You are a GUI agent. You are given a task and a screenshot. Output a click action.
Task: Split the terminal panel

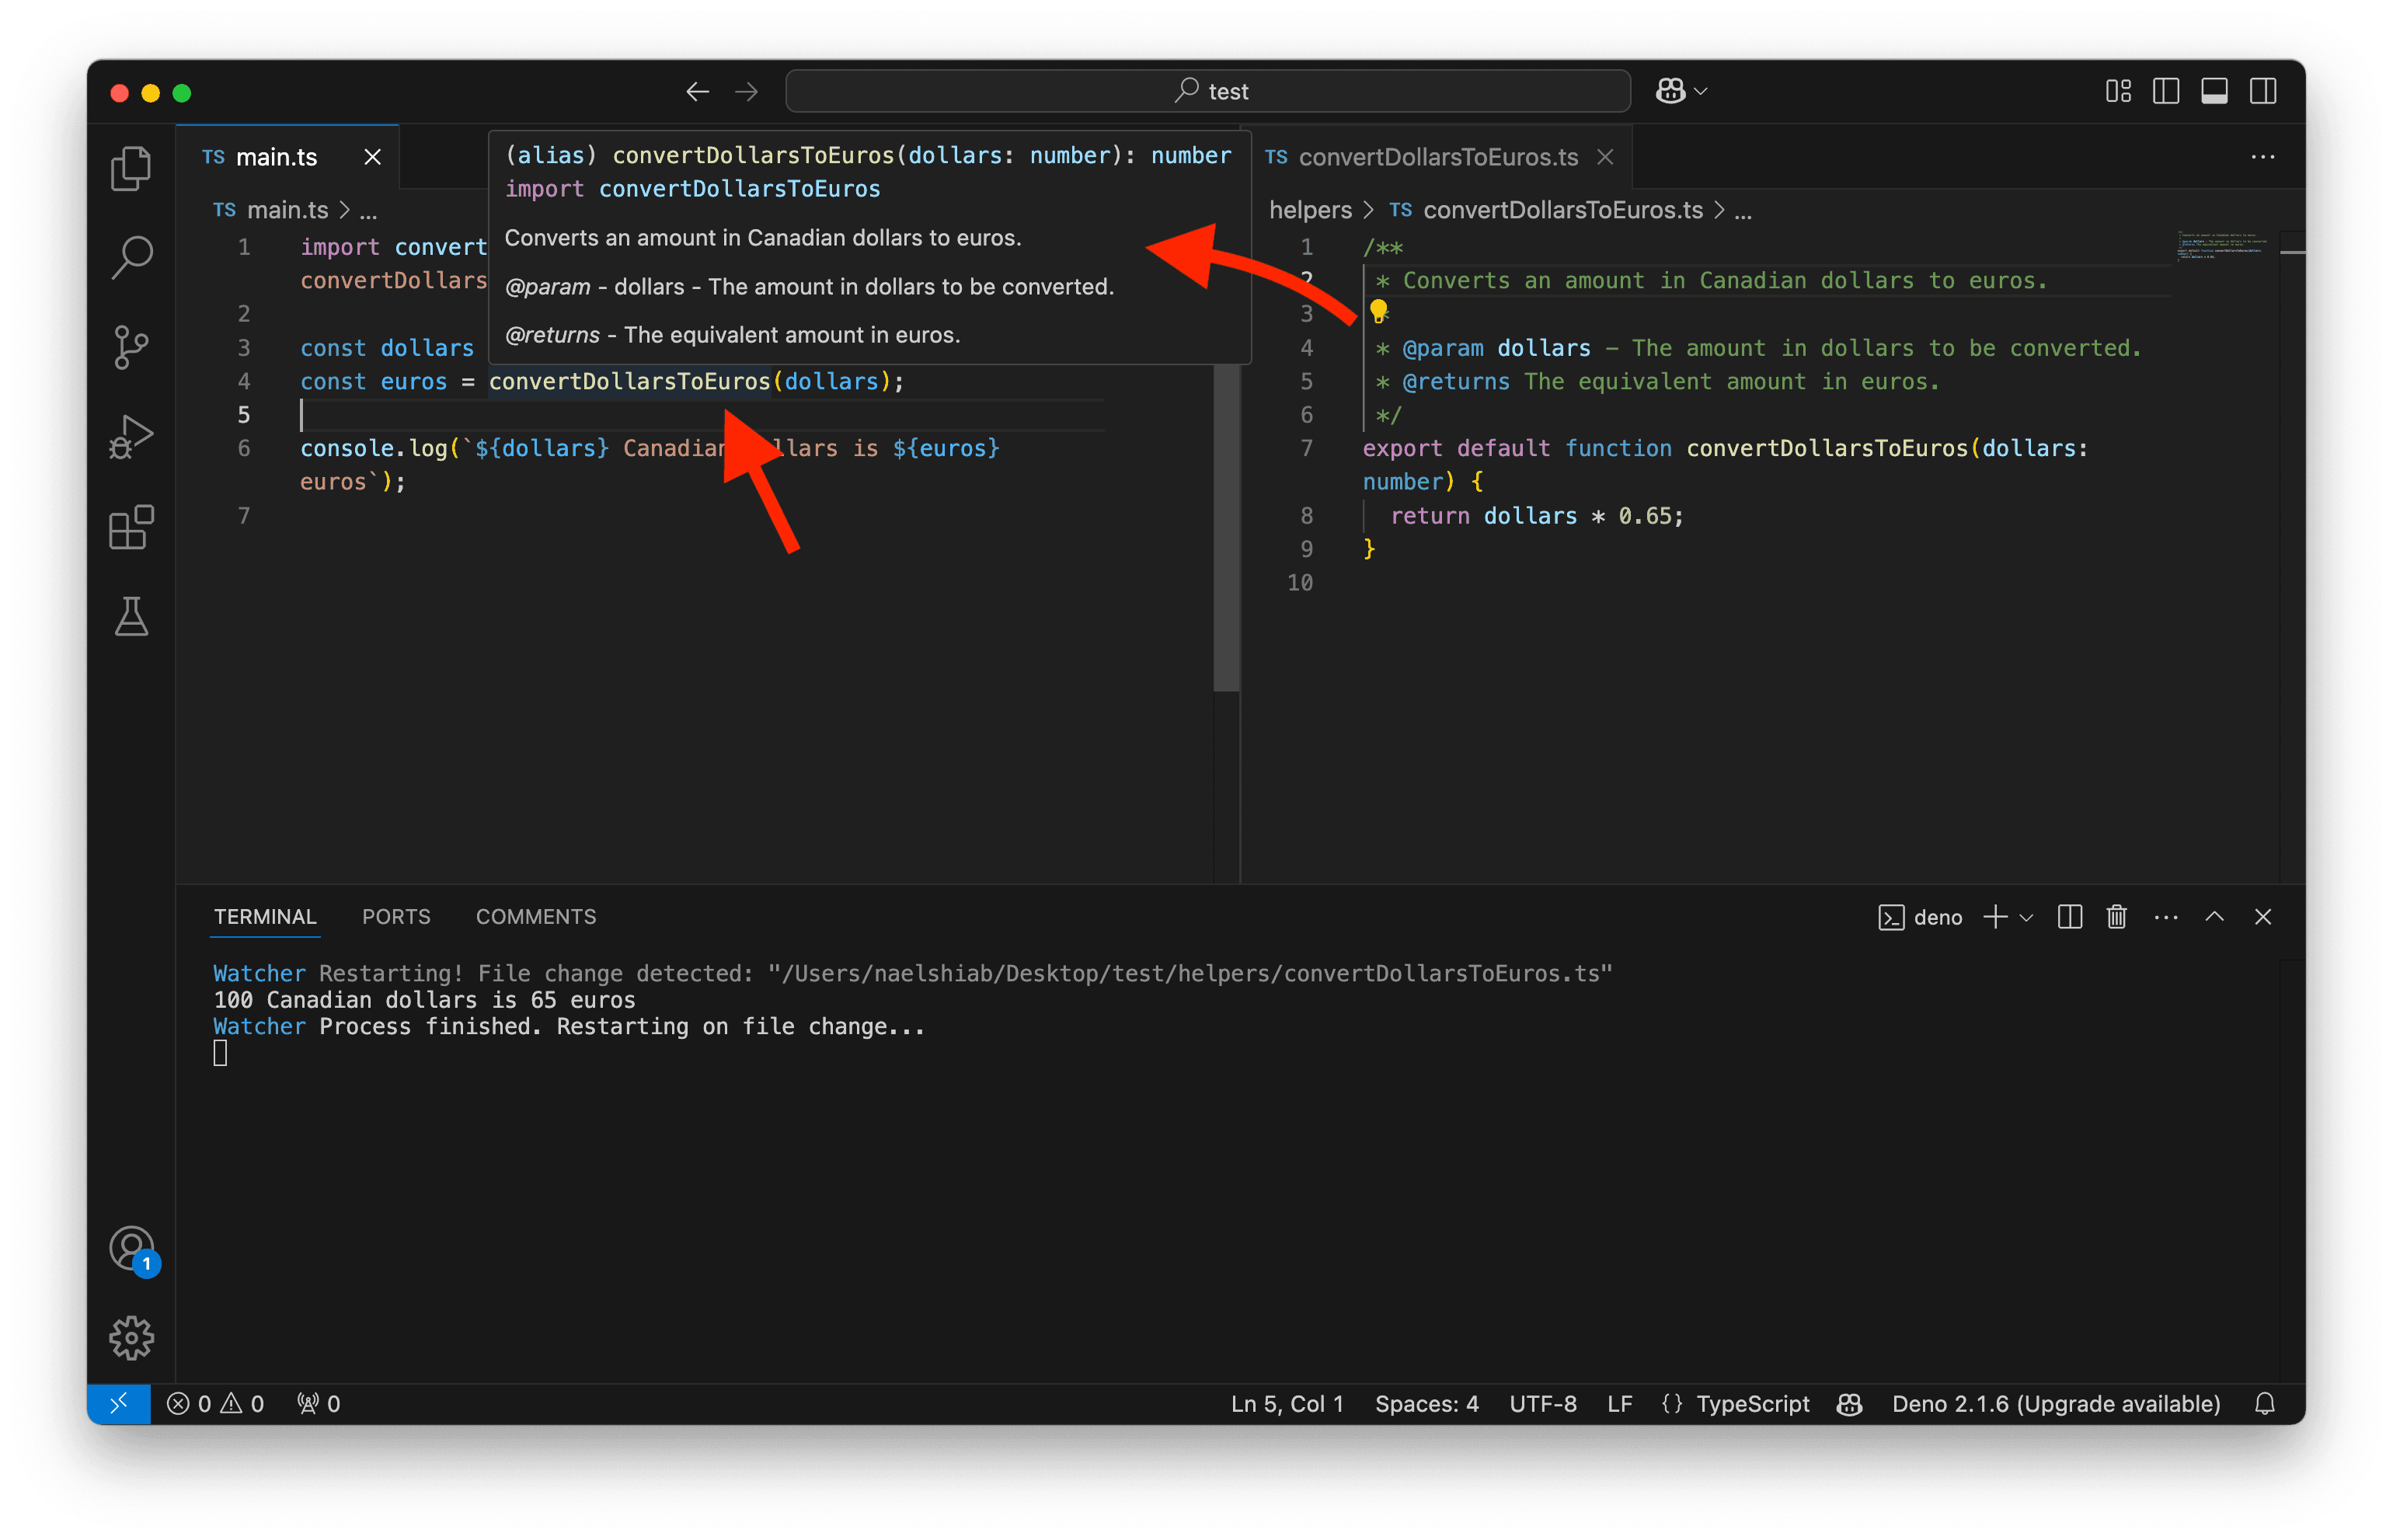click(2069, 917)
